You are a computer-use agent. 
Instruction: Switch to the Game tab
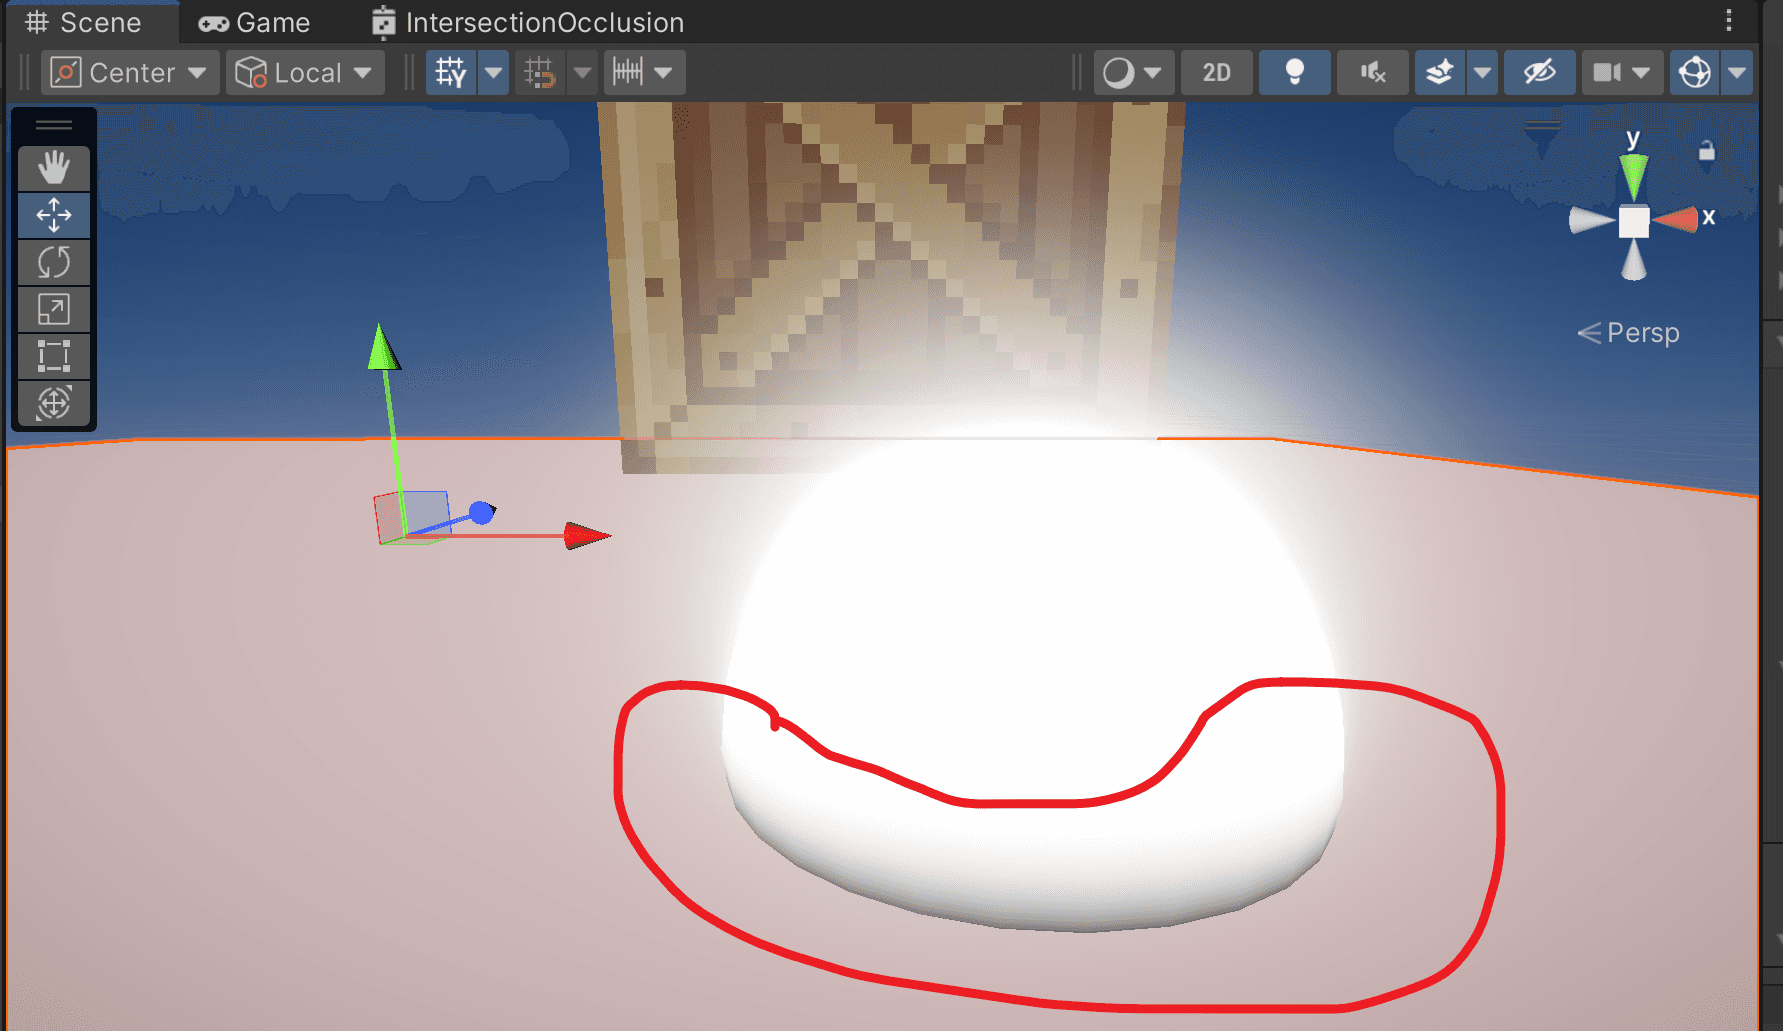(255, 22)
